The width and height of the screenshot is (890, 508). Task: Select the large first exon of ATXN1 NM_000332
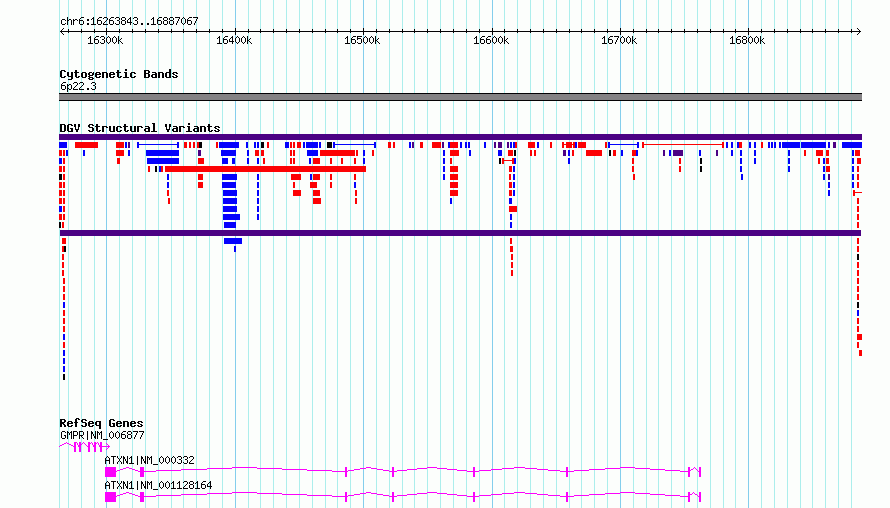click(111, 472)
